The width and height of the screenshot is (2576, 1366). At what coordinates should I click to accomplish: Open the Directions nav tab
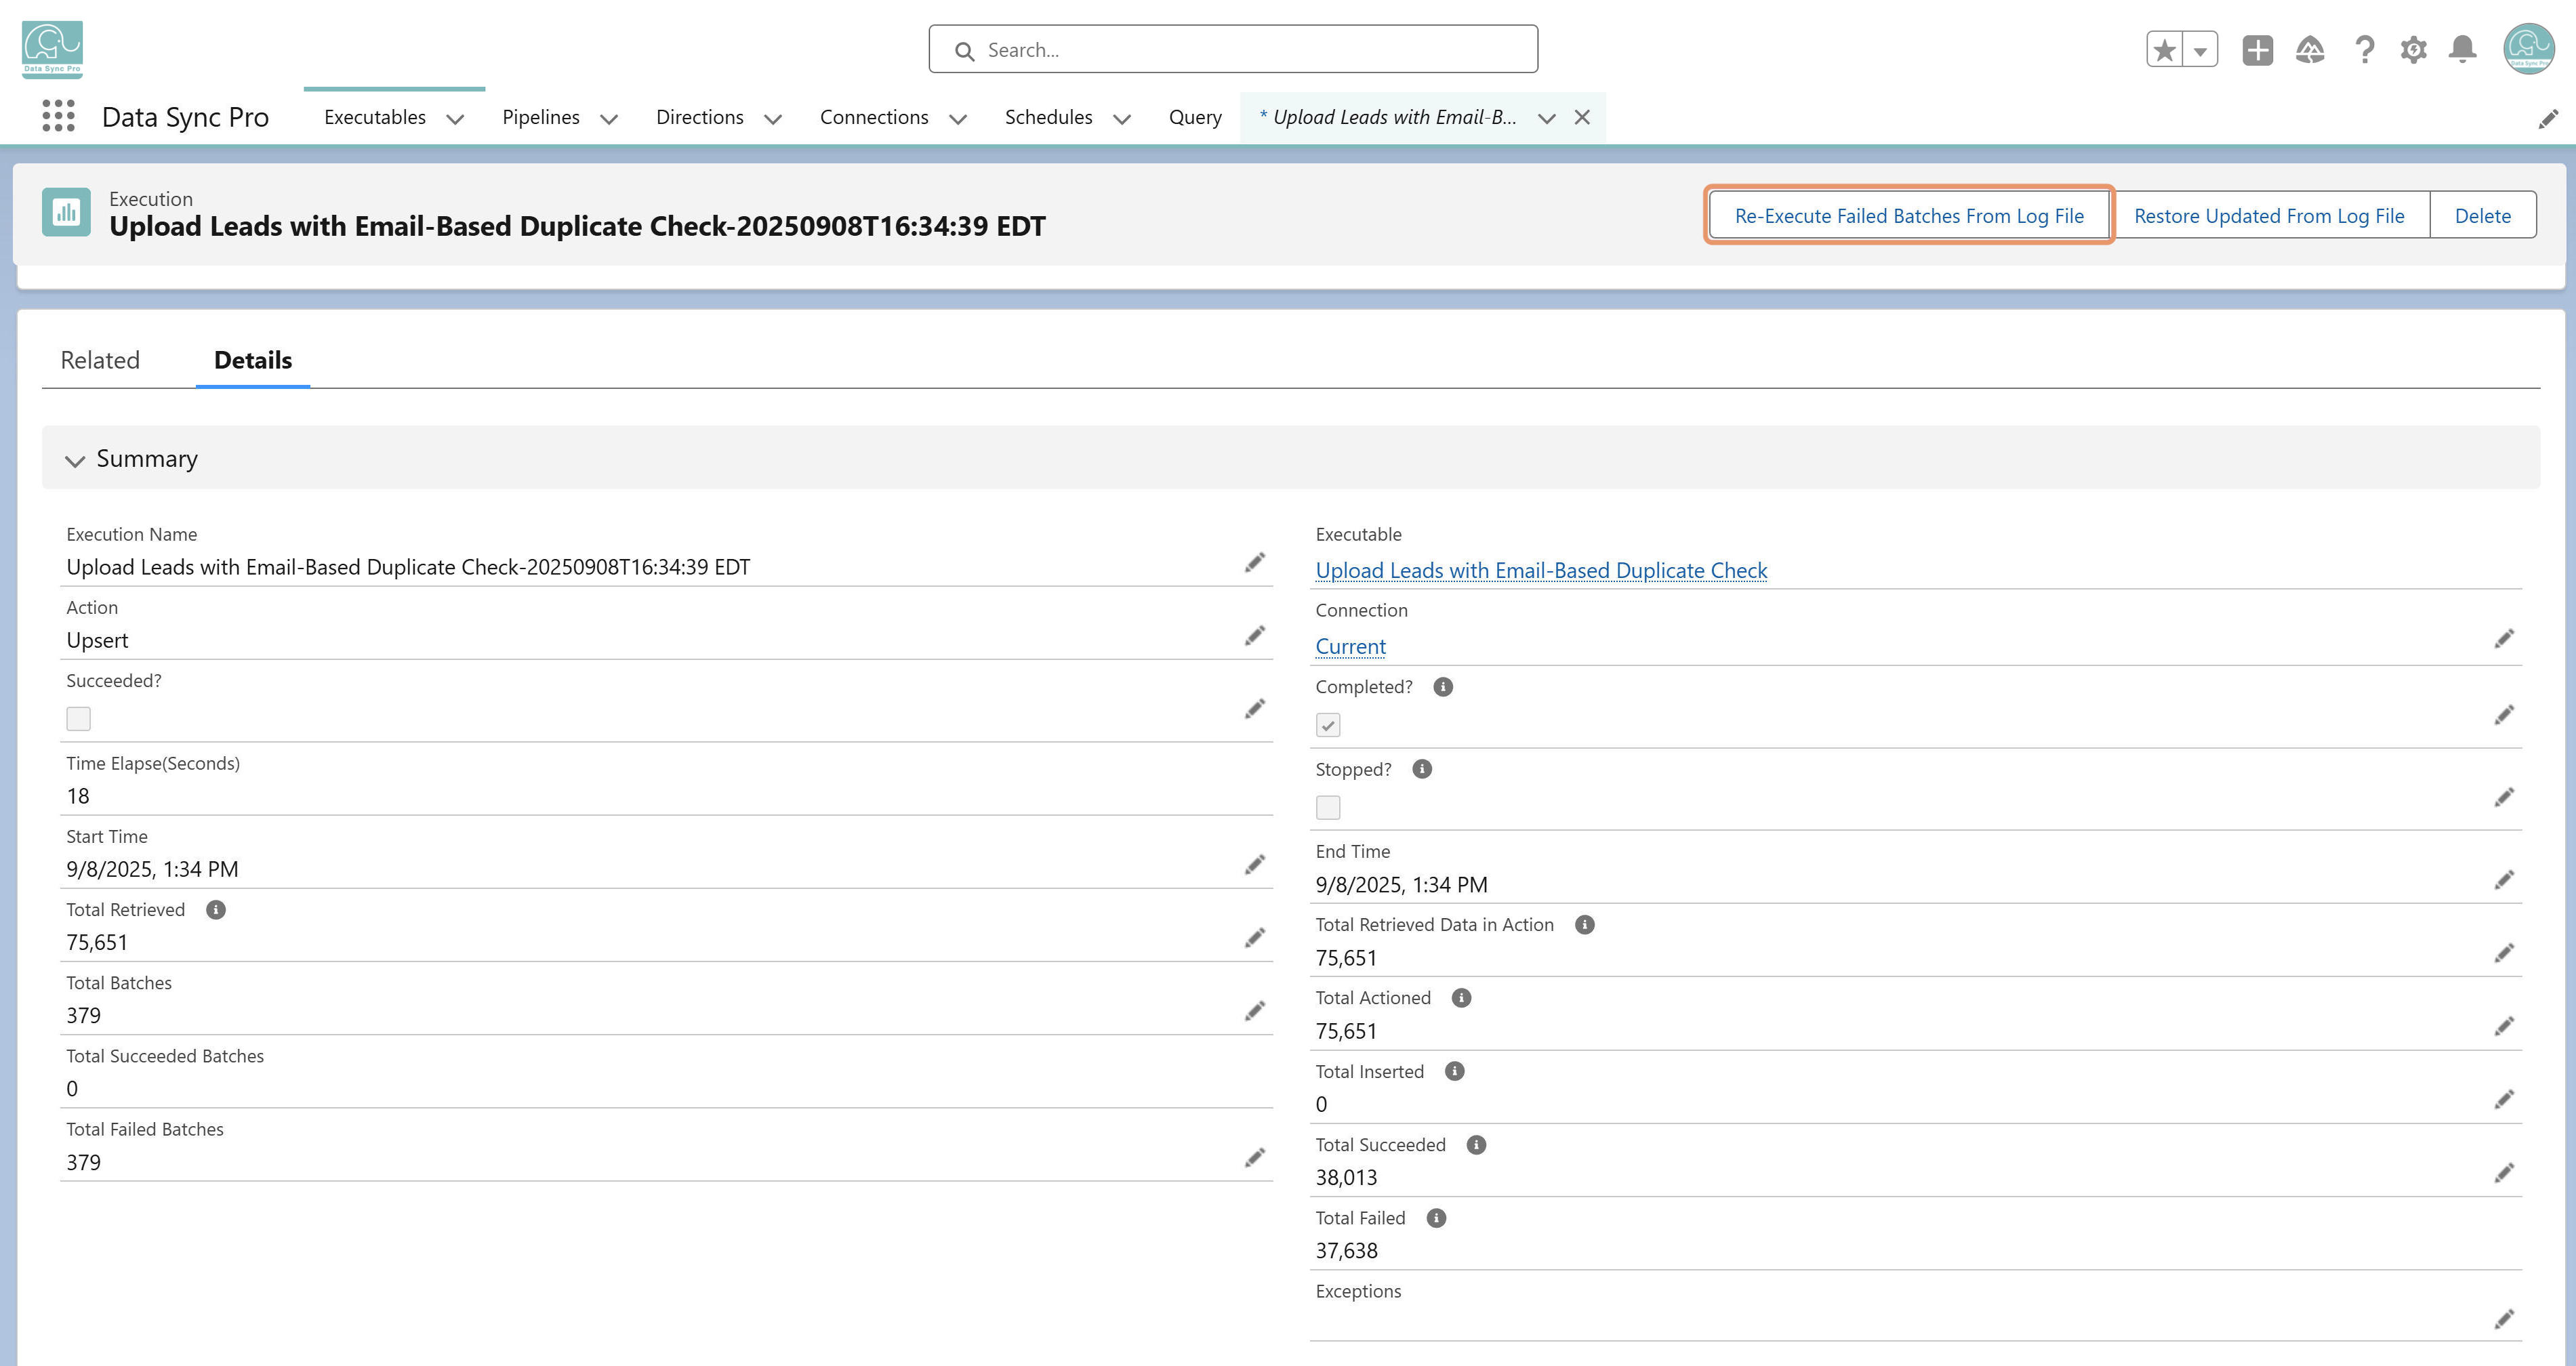click(699, 117)
